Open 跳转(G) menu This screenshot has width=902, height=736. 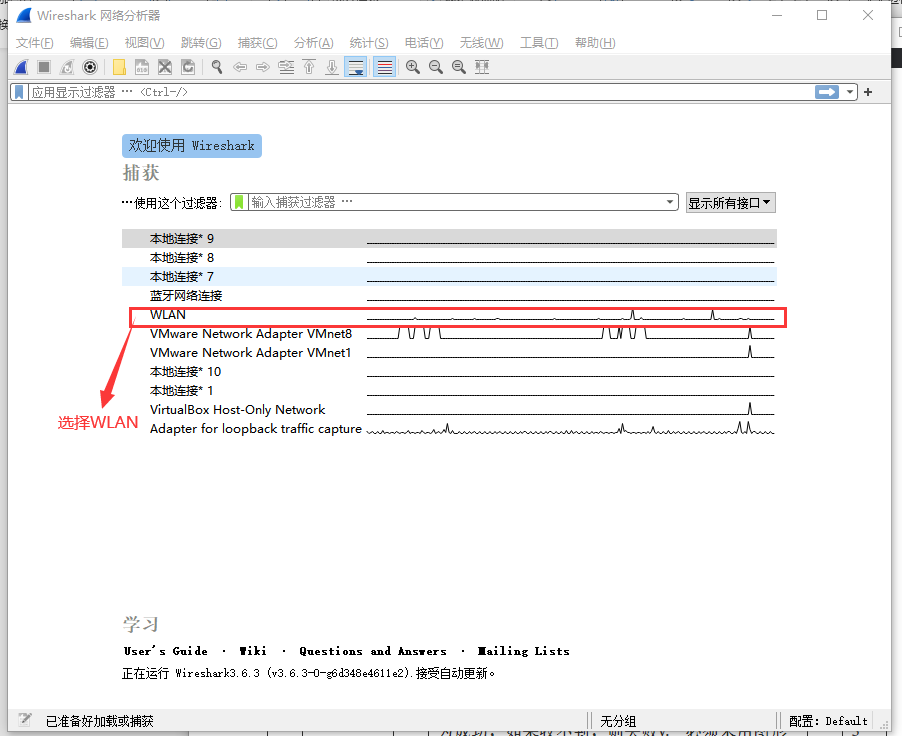[x=201, y=43]
